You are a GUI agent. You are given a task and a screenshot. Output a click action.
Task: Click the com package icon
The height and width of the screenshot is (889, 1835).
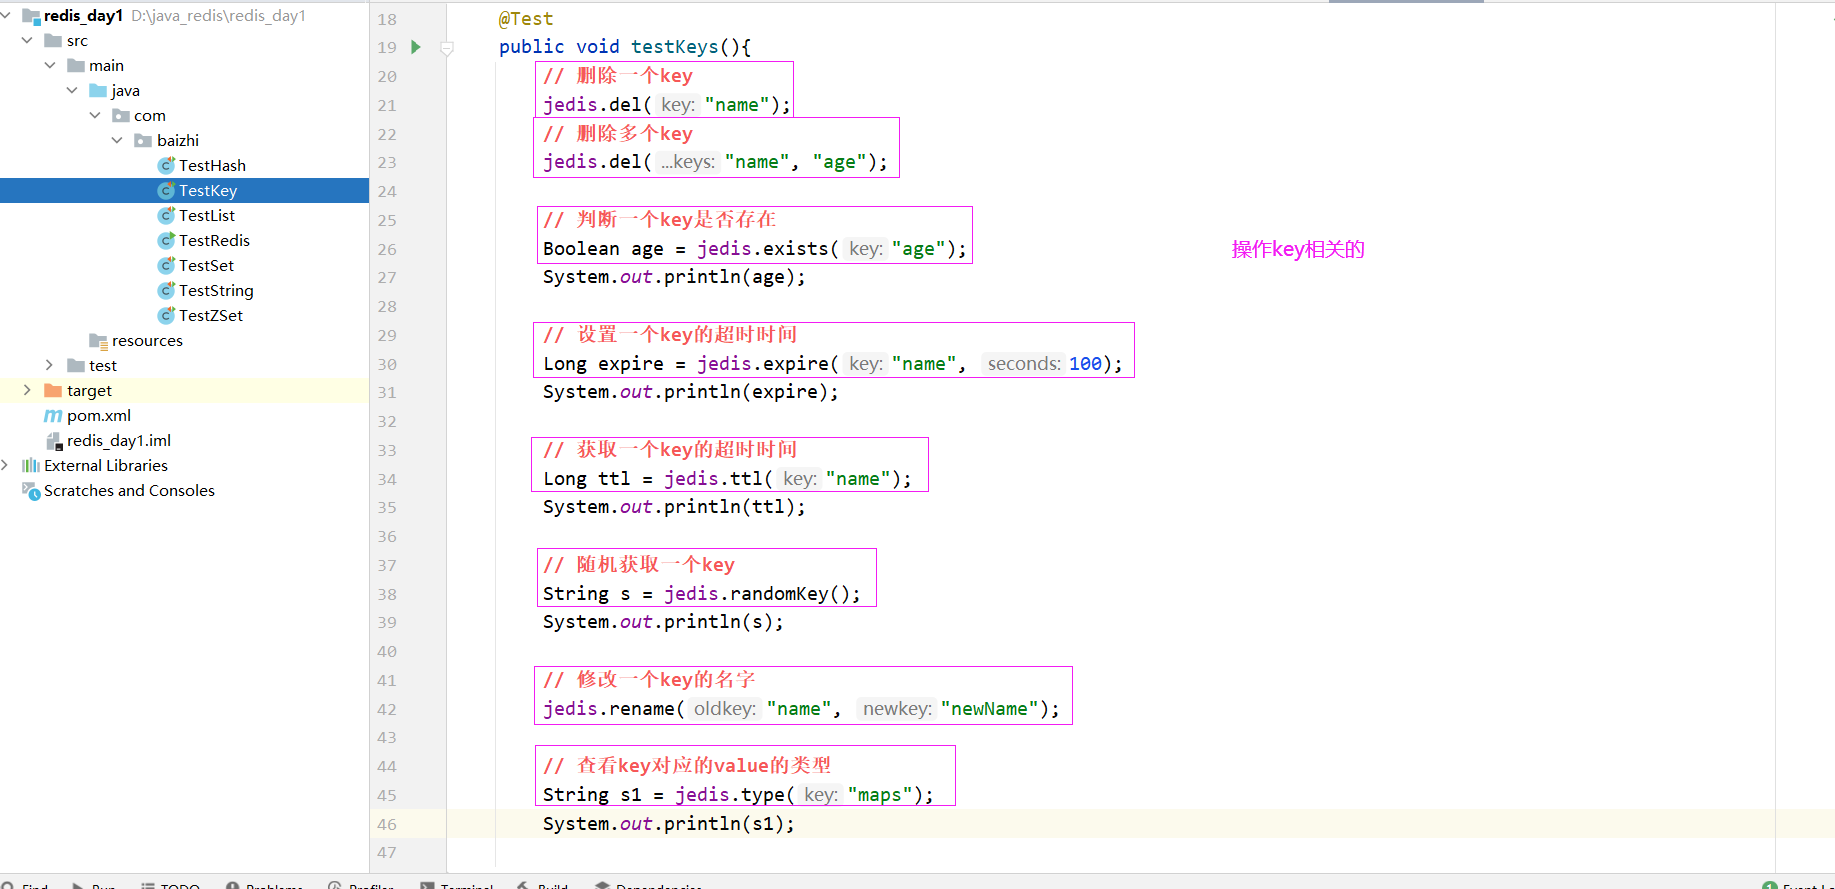pos(121,115)
